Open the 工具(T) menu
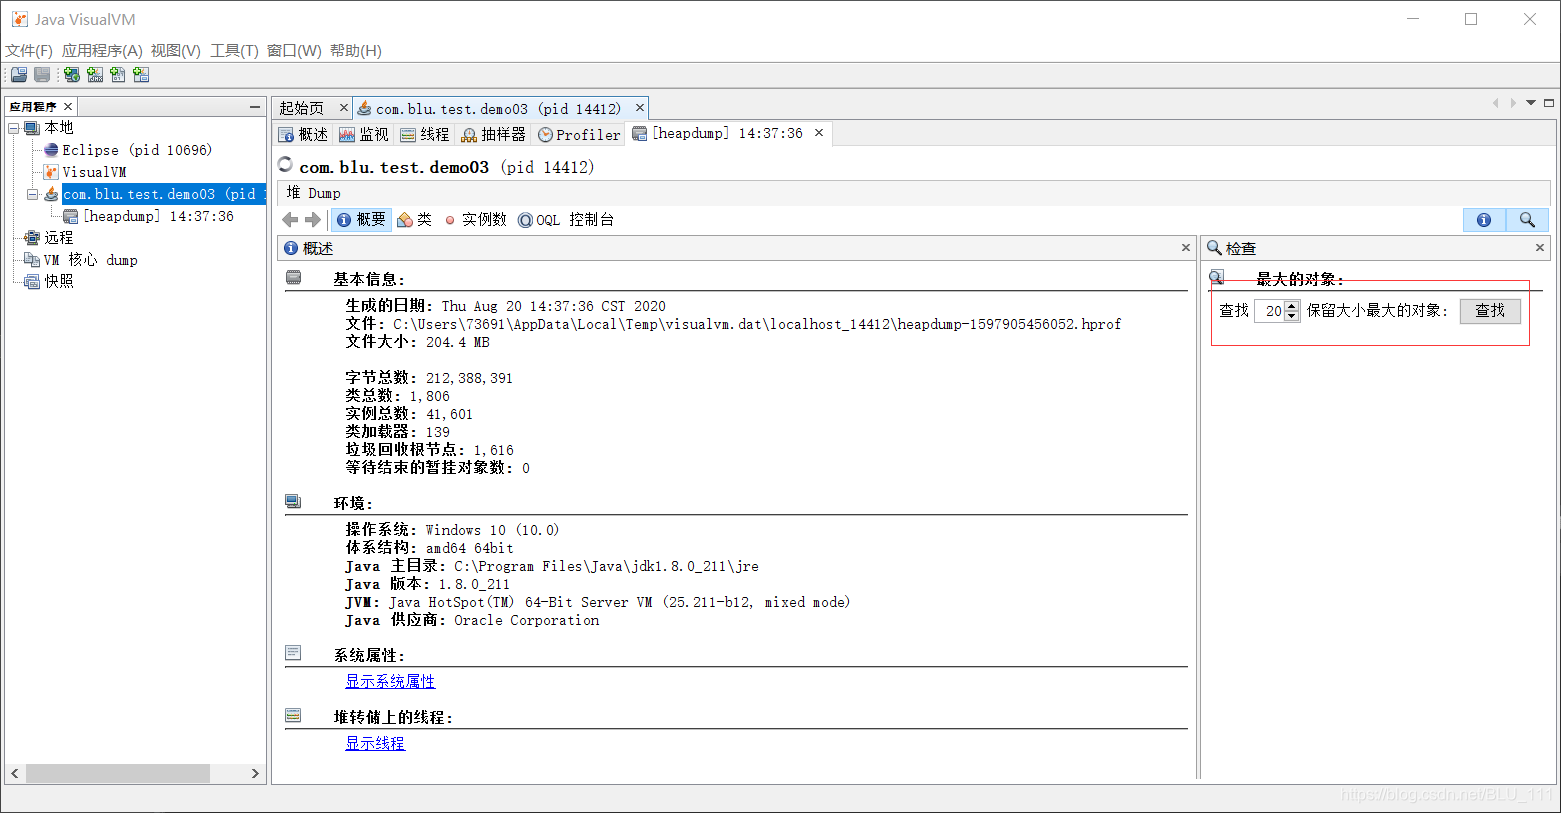The width and height of the screenshot is (1561, 813). [x=234, y=51]
